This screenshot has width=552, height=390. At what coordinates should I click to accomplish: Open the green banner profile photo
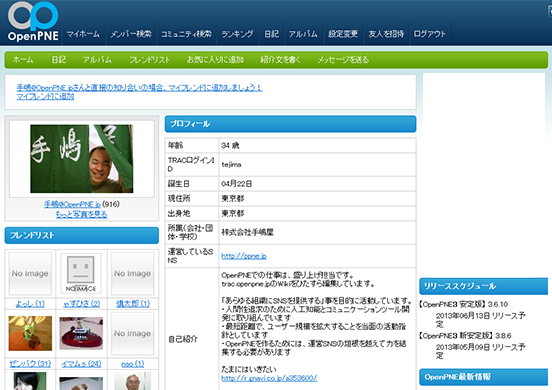(x=82, y=159)
